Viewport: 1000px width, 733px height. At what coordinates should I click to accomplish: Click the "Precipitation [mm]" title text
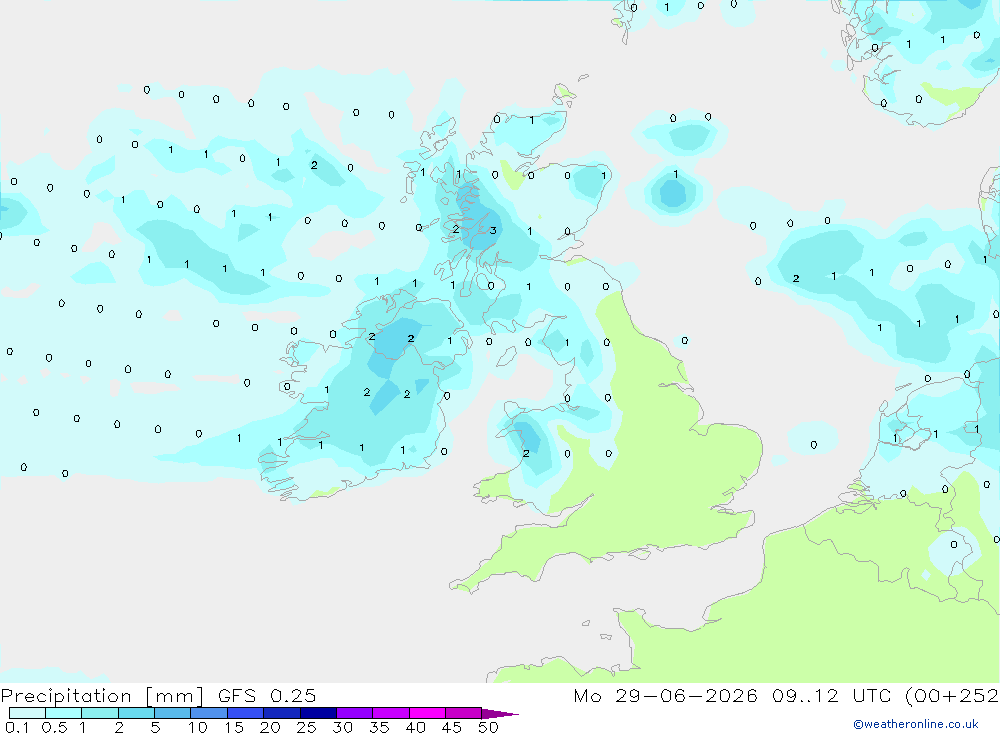pyautogui.click(x=102, y=696)
